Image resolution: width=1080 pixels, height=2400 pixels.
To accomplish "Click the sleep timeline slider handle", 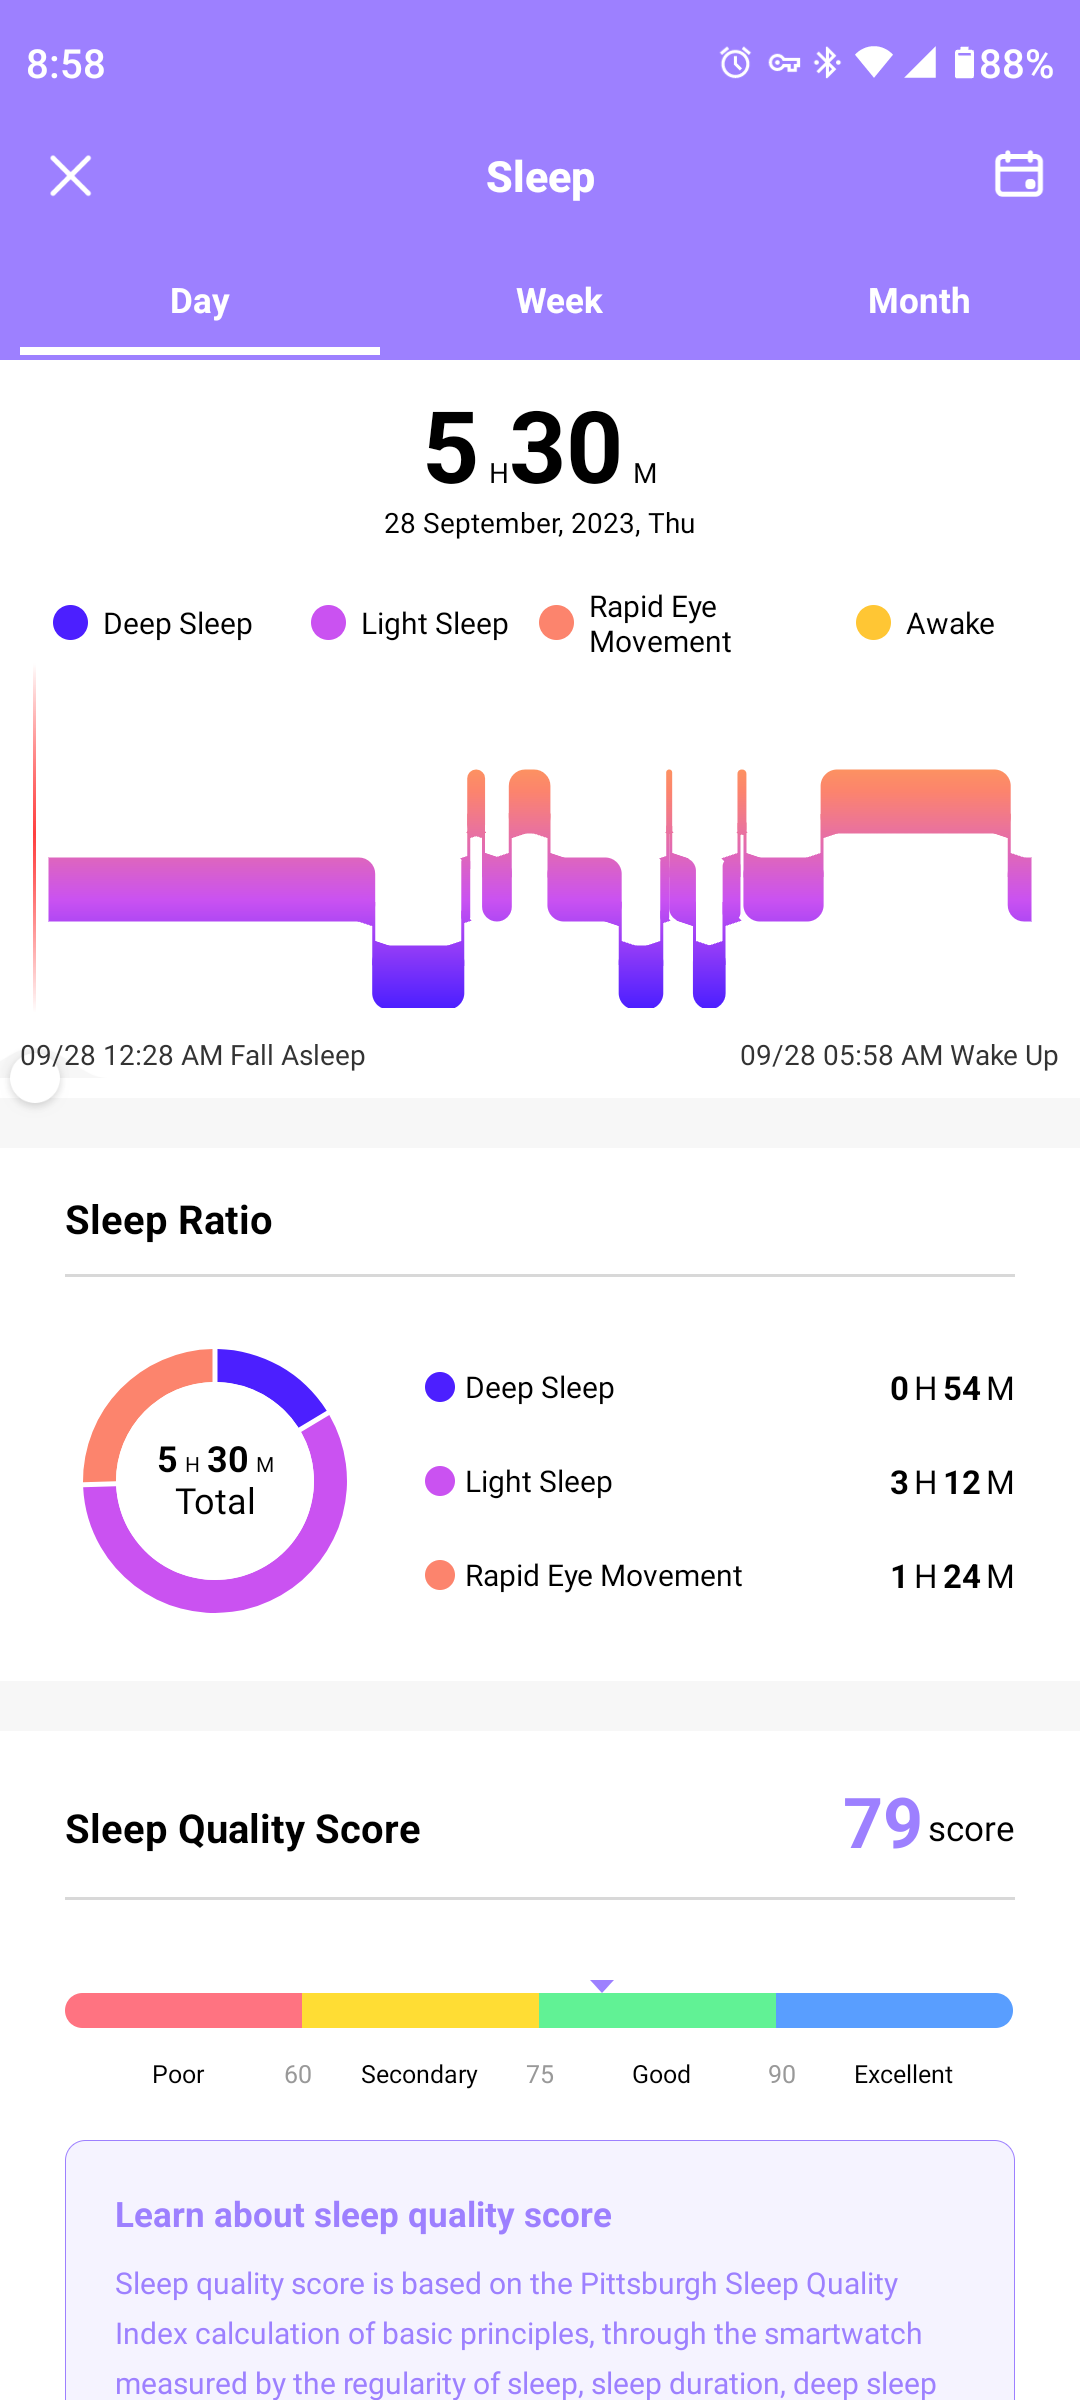I will coord(35,1080).
